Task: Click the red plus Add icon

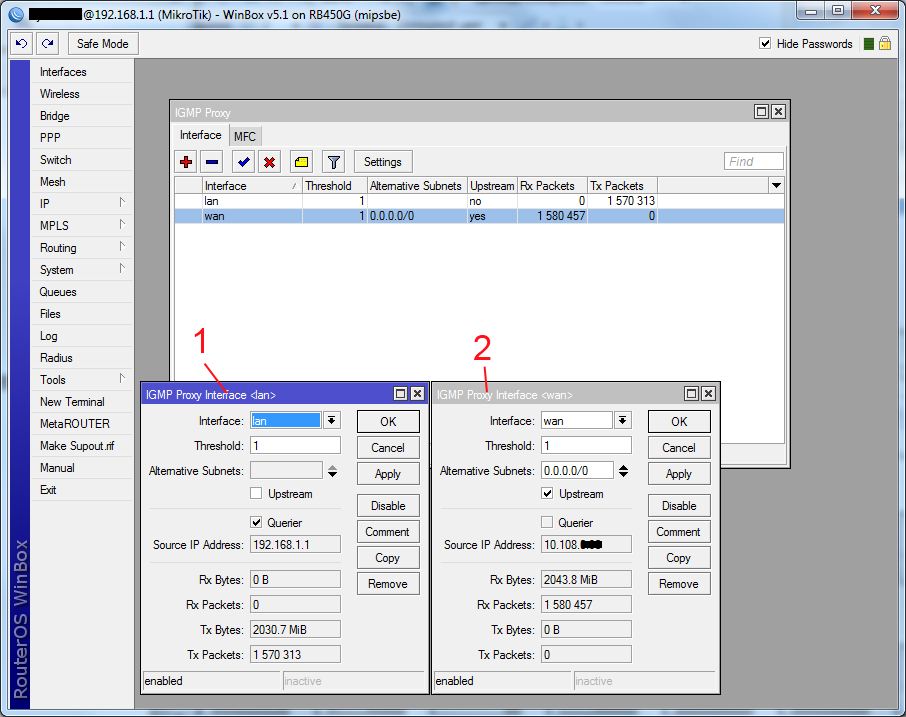Action: click(x=186, y=162)
